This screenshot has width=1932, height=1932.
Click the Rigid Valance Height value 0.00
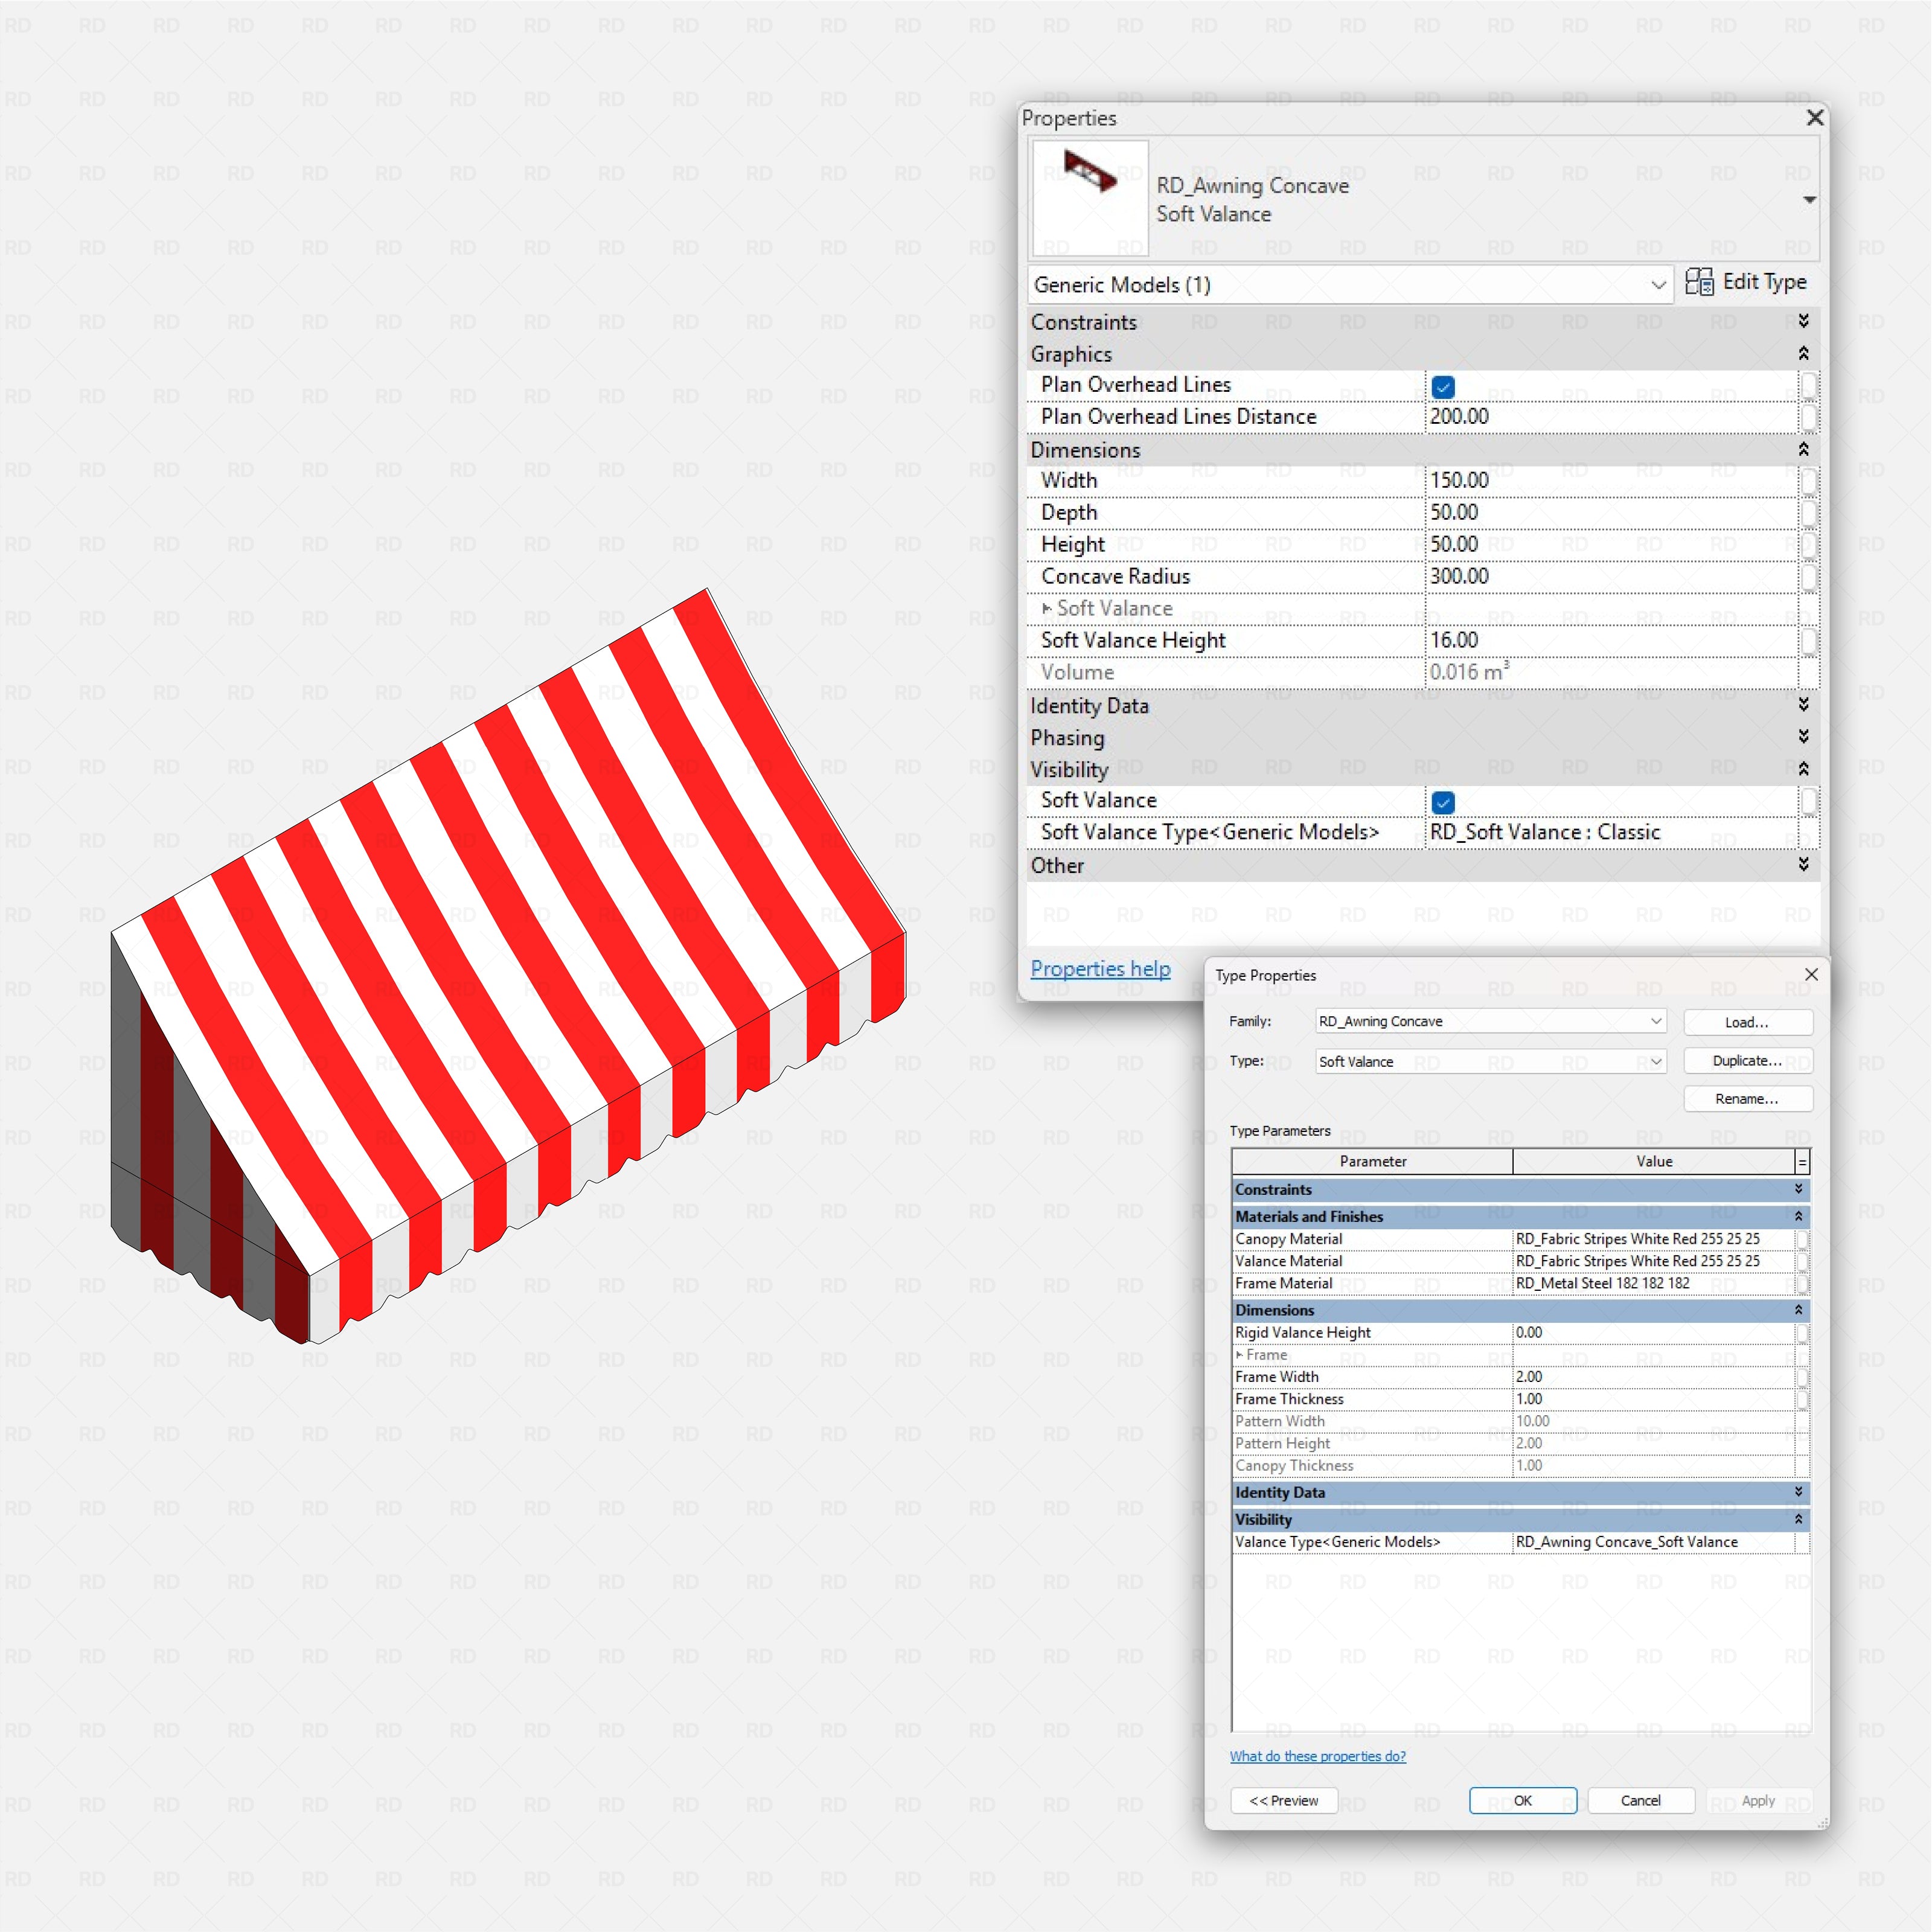1654,1332
